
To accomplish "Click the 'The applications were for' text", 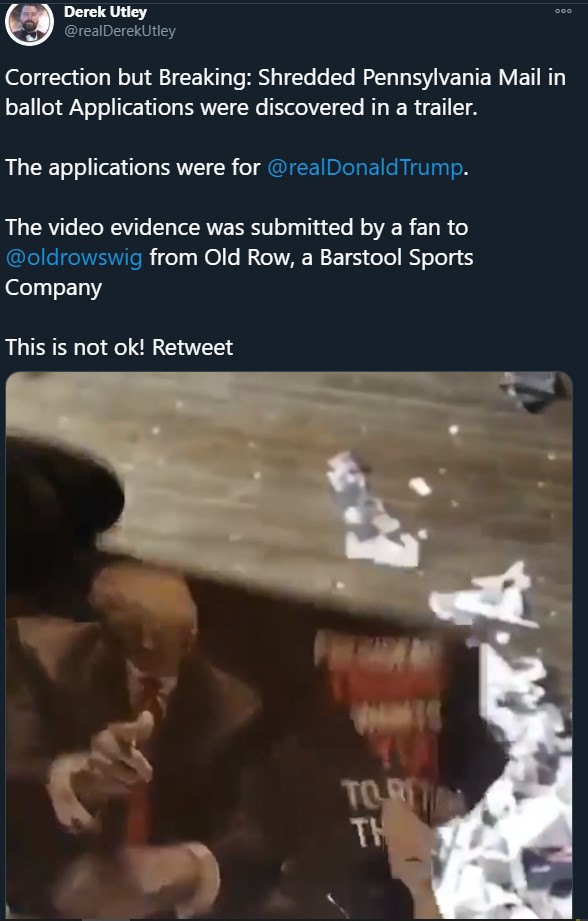I will [133, 167].
